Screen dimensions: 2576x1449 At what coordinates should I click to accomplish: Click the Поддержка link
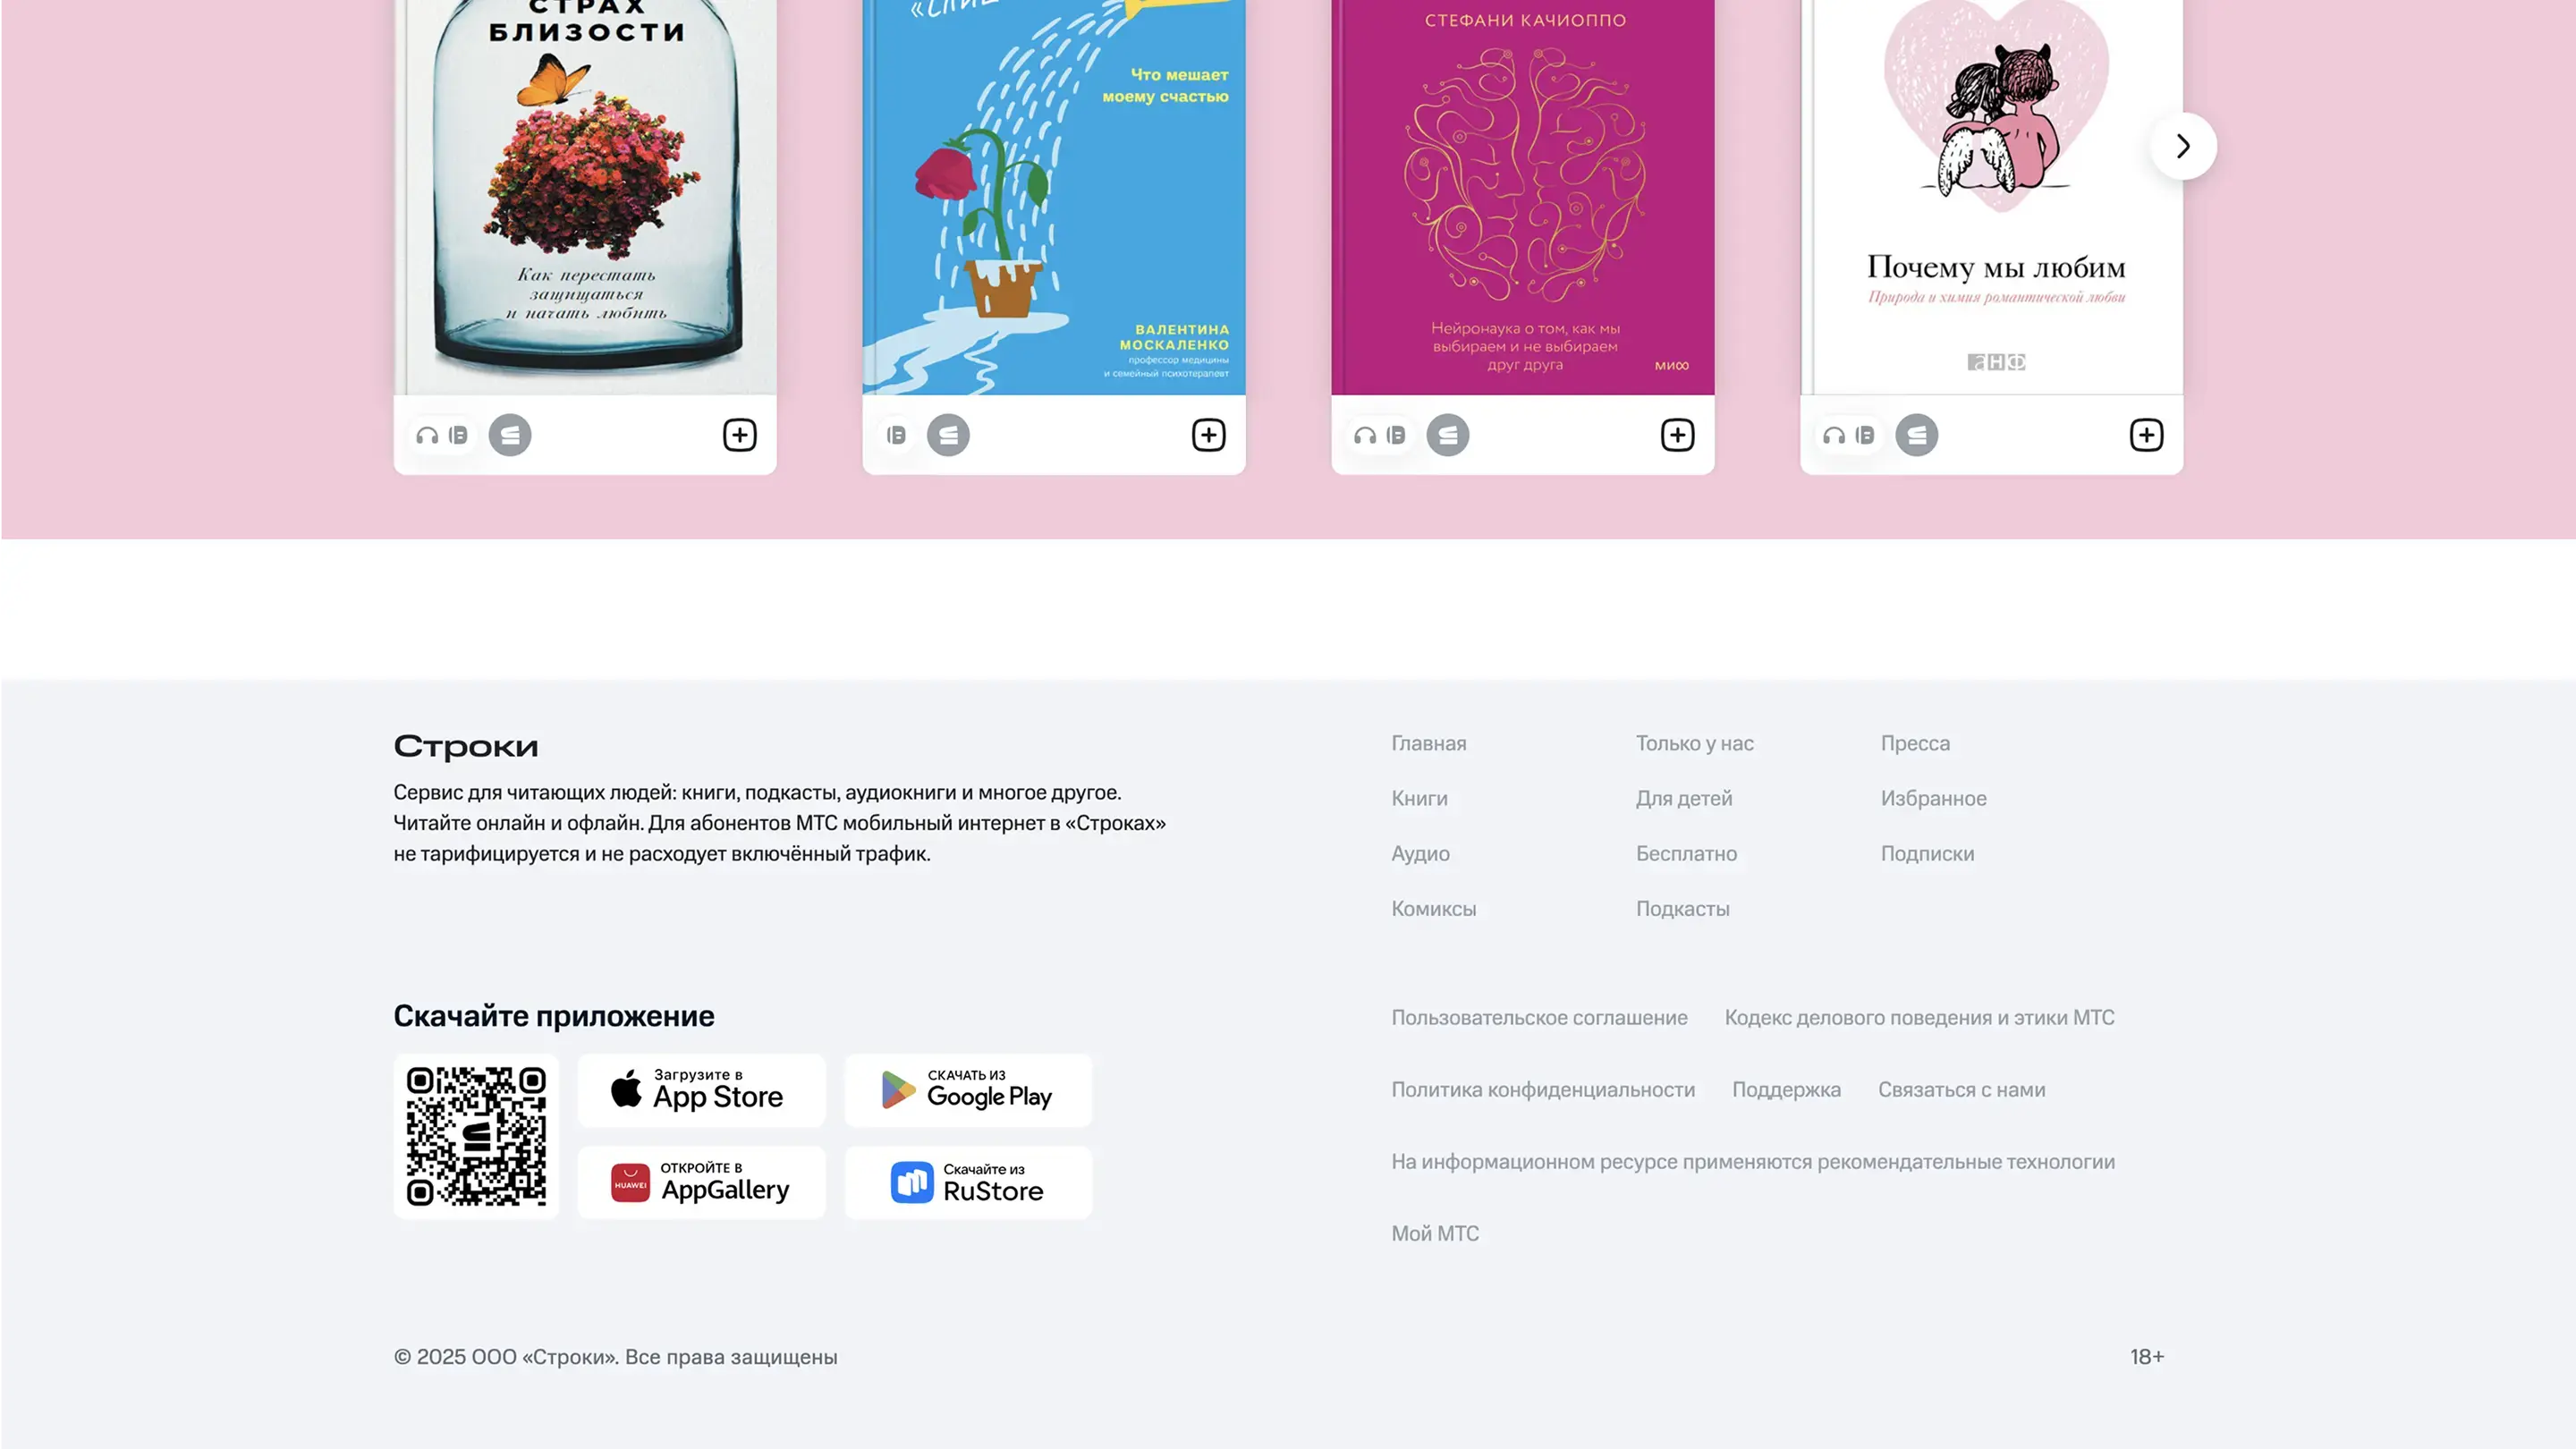(x=1786, y=1090)
